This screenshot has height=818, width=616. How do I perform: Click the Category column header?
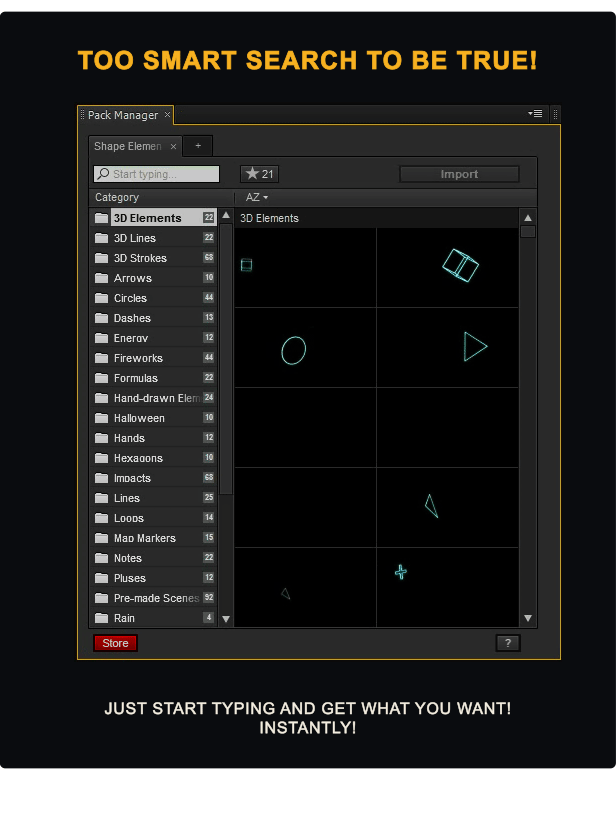[117, 197]
